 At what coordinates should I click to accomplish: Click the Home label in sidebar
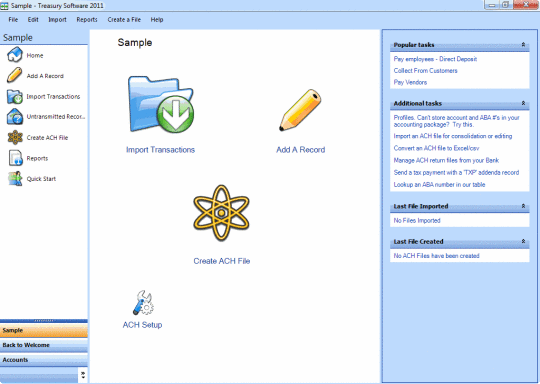35,55
